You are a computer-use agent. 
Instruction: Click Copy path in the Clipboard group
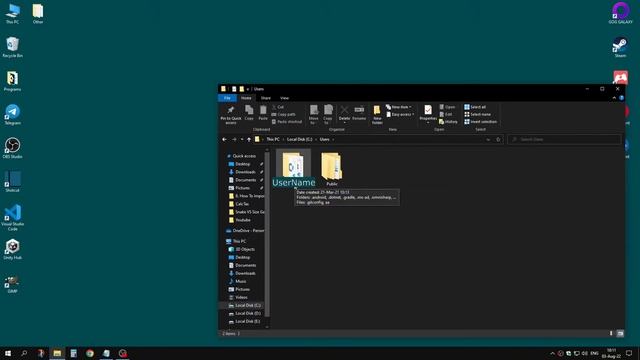point(283,115)
